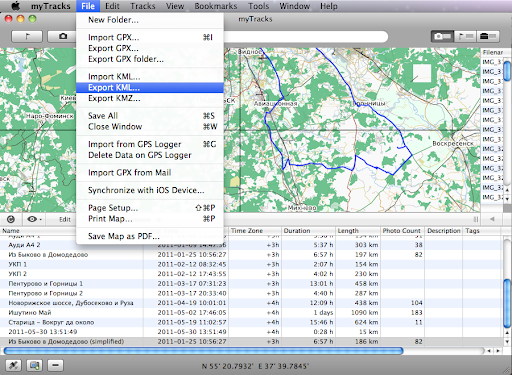Select track 'Старица – Вокруг да около'
The width and height of the screenshot is (512, 375).
(x=251, y=322)
